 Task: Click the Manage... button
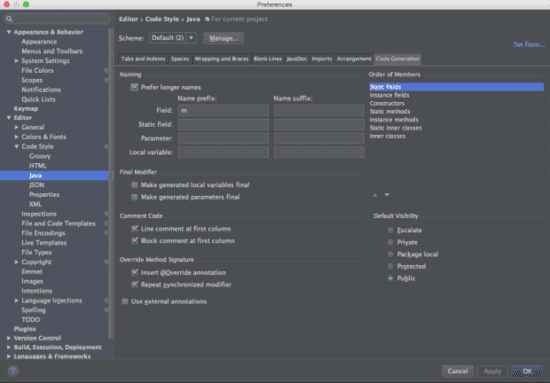tap(223, 38)
